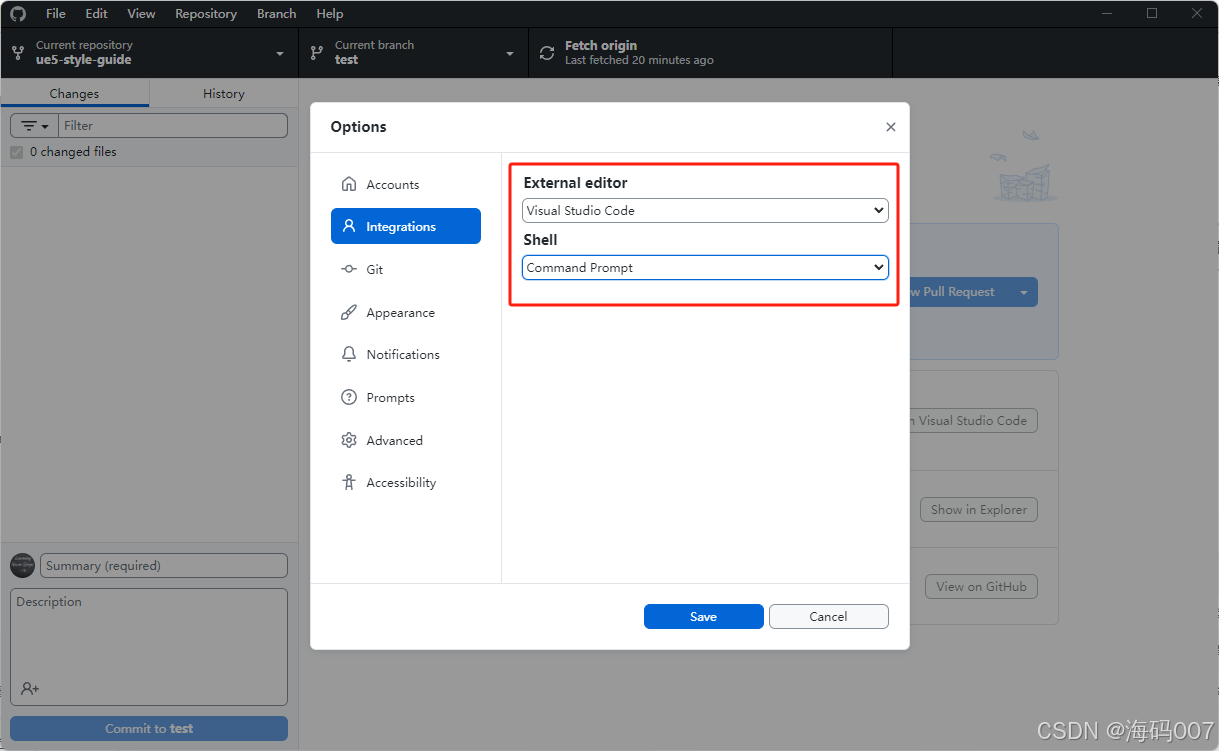1219x751 pixels.
Task: Select Prompts in Options sidebar
Action: 406,397
